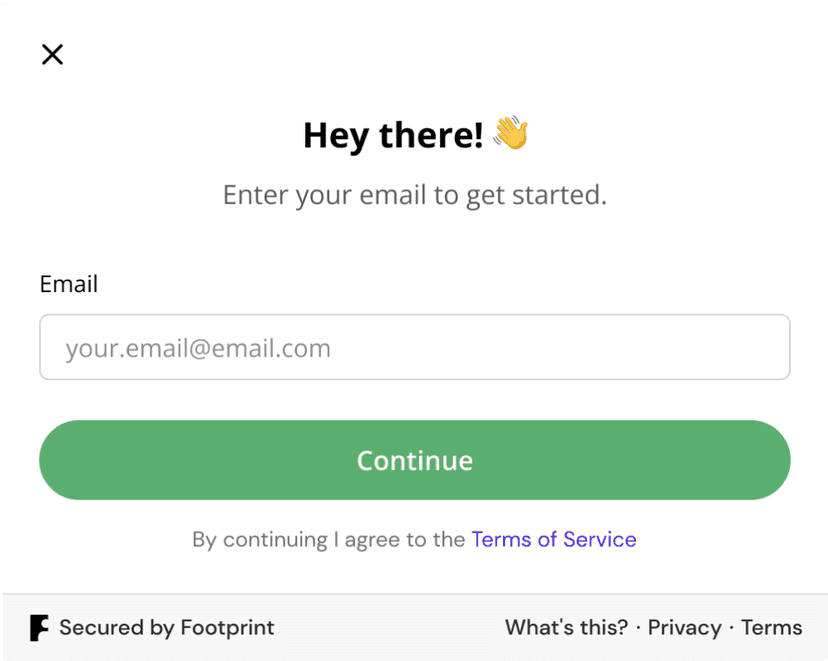Focus the Email input field
This screenshot has width=828, height=661.
415,347
